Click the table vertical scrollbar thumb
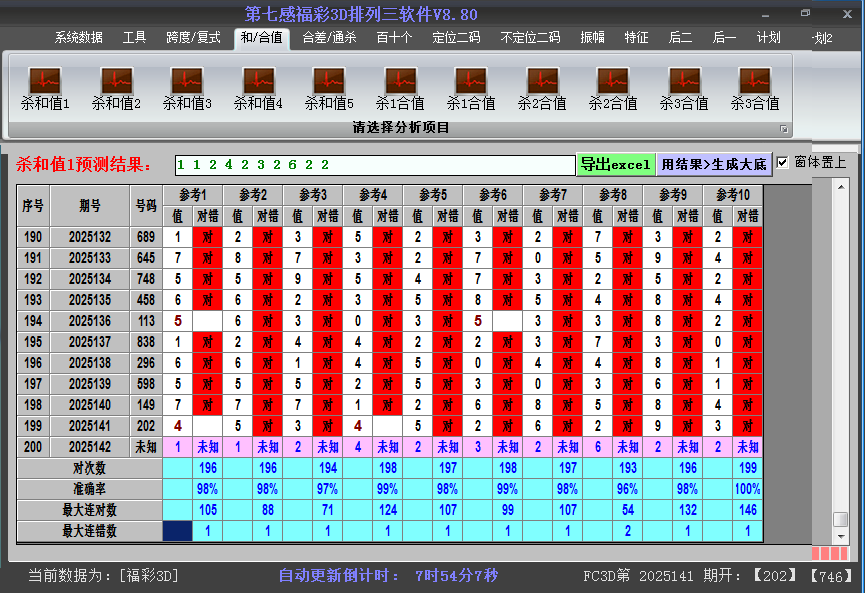865x593 pixels. coord(841,520)
